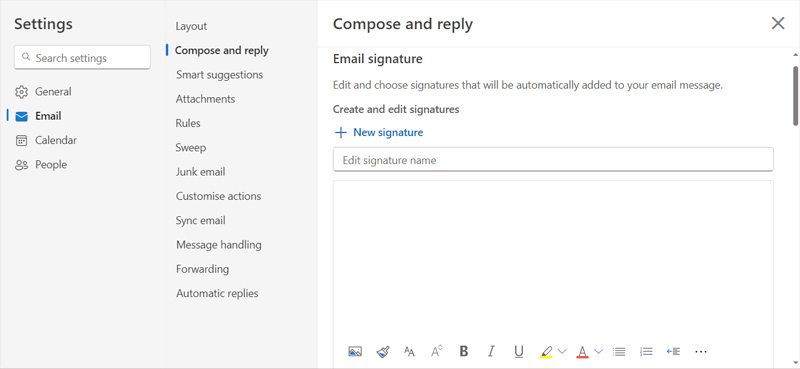800x369 pixels.
Task: Open Automatic replies settings
Action: point(217,293)
